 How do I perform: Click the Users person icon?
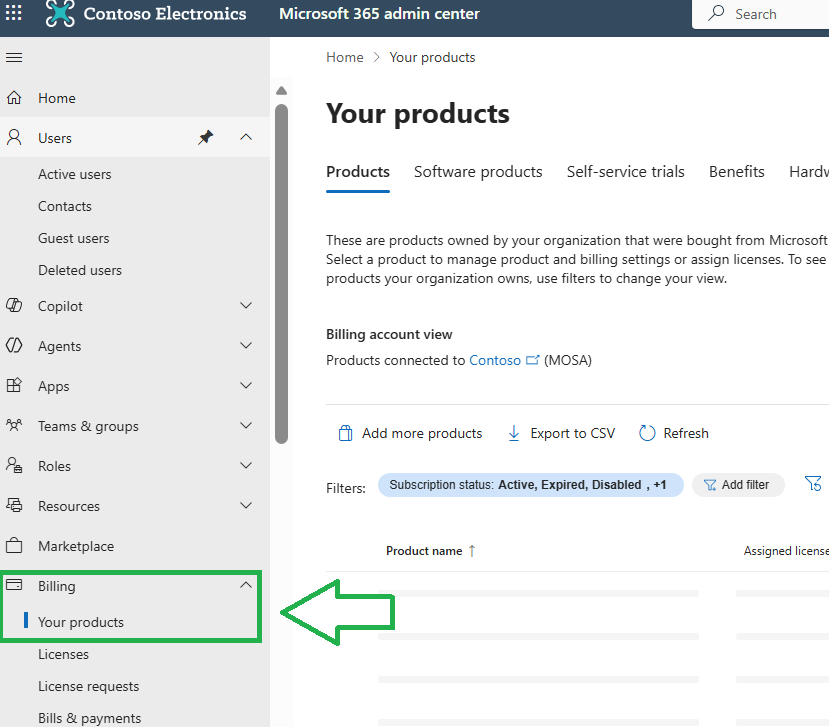click(x=14, y=137)
